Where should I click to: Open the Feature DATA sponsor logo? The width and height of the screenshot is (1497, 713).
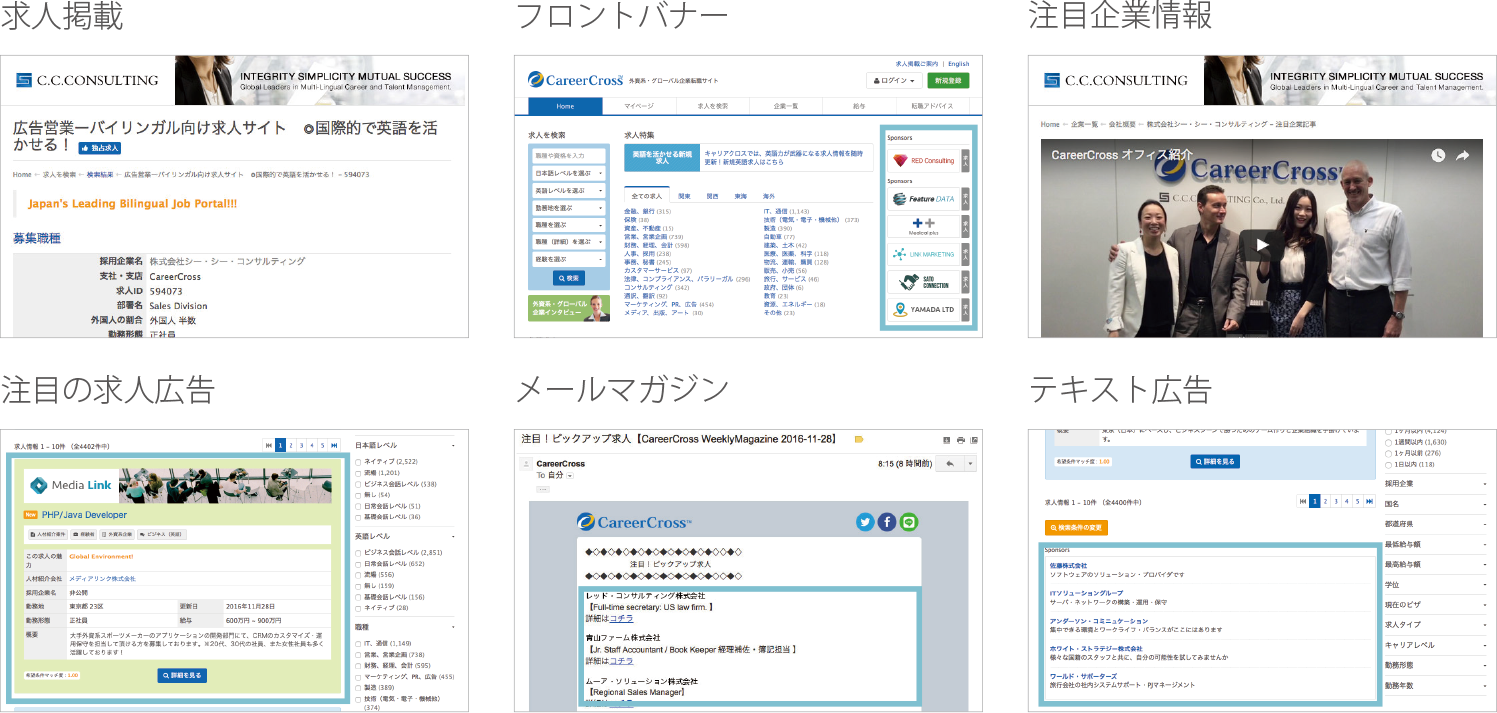tap(923, 199)
